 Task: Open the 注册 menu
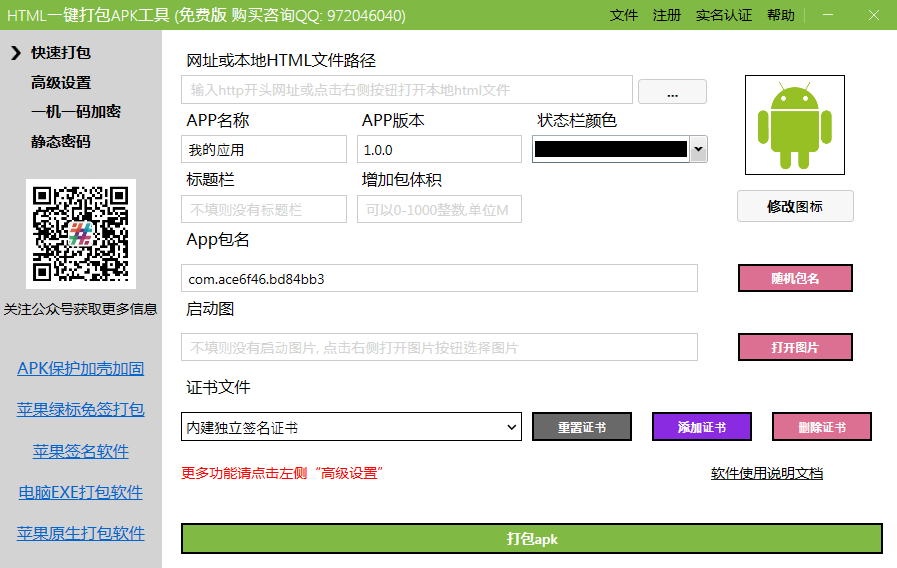point(667,15)
